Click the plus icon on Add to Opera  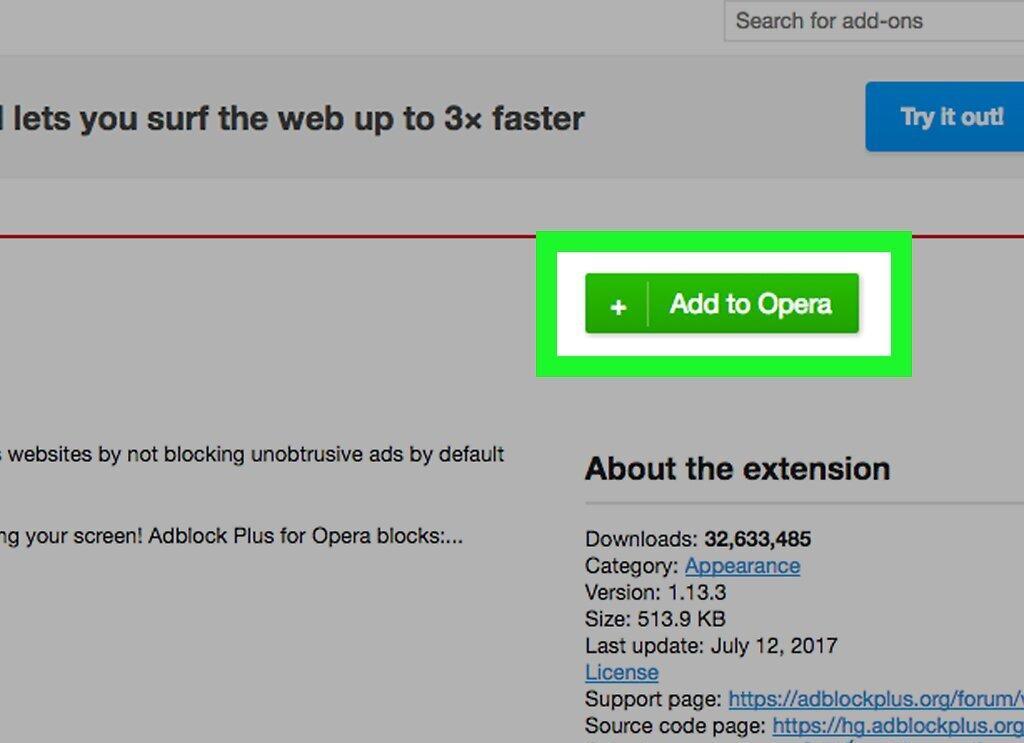tap(618, 306)
